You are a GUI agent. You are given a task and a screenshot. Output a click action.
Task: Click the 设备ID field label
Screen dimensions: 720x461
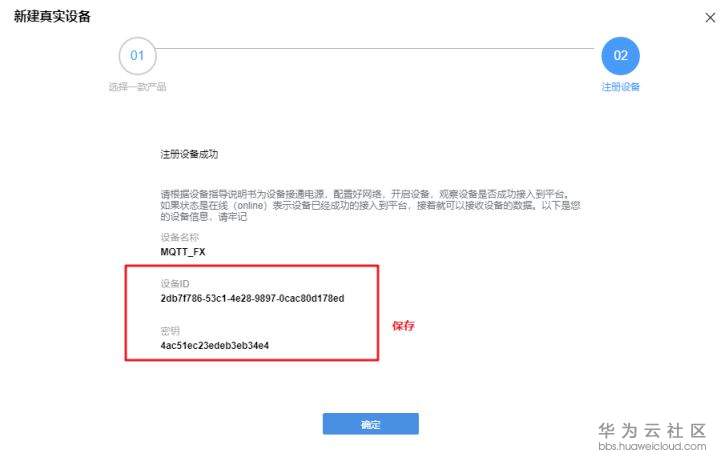[x=175, y=283]
